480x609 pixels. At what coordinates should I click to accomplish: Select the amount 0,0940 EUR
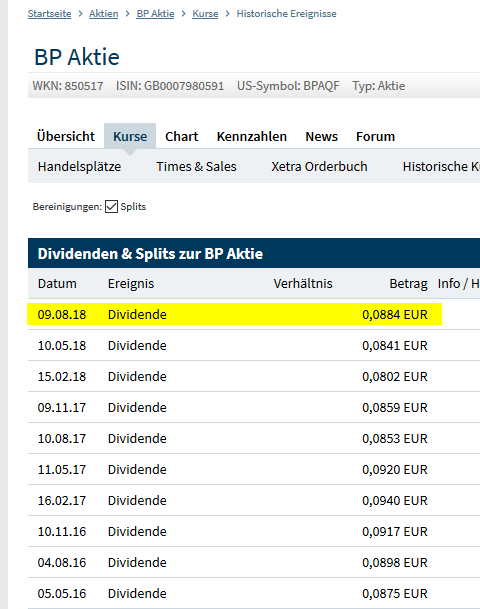395,501
